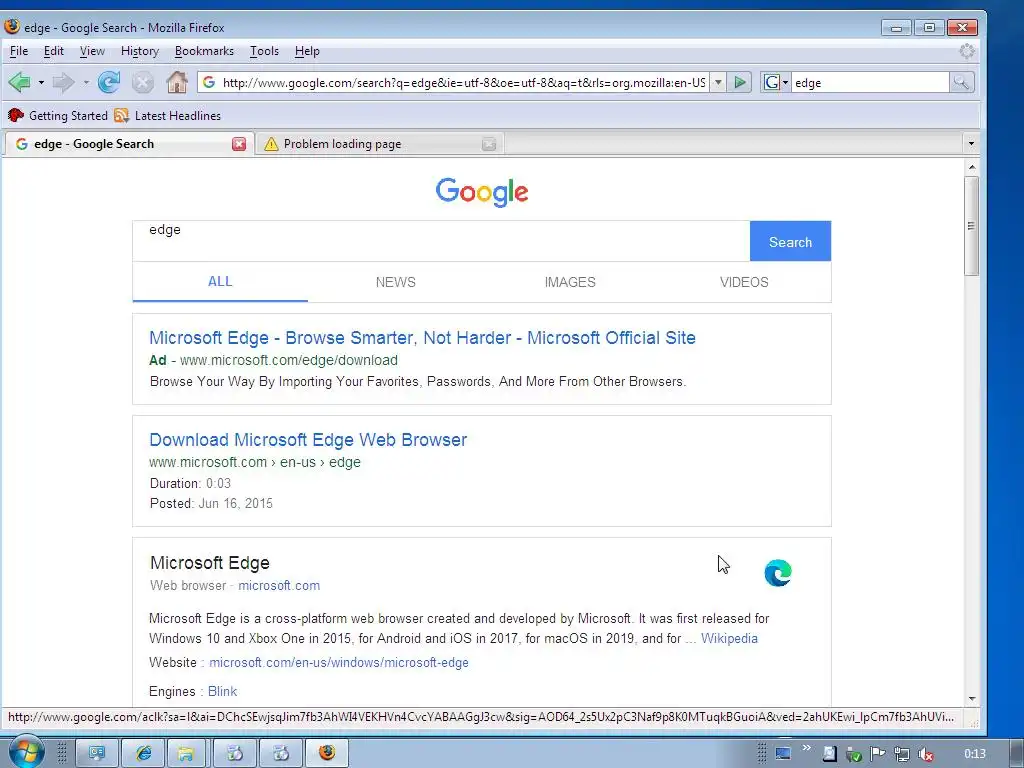Open the Help menu

[307, 51]
